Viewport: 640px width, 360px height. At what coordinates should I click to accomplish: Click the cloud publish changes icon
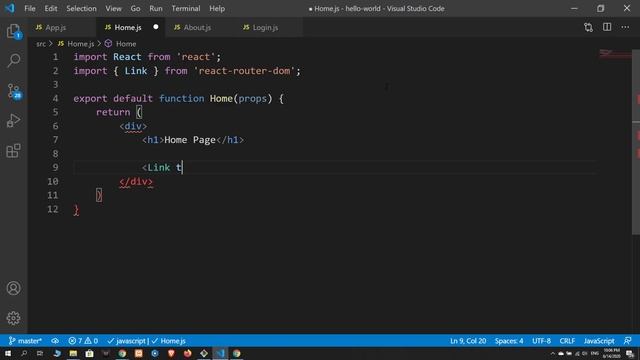tap(55, 341)
